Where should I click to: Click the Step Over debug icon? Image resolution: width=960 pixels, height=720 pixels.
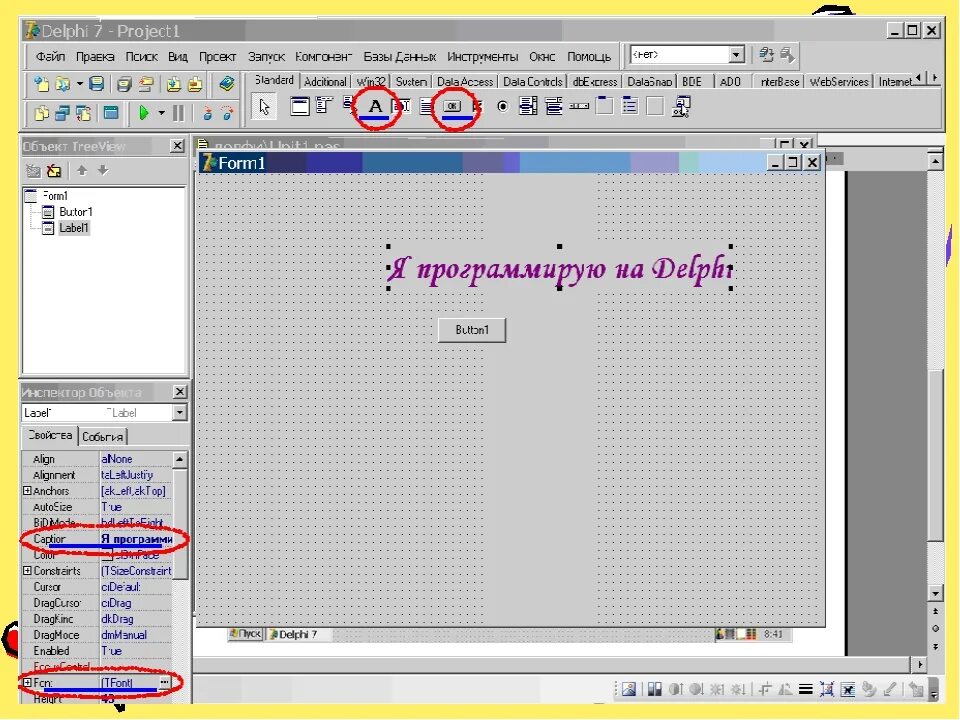tap(228, 113)
